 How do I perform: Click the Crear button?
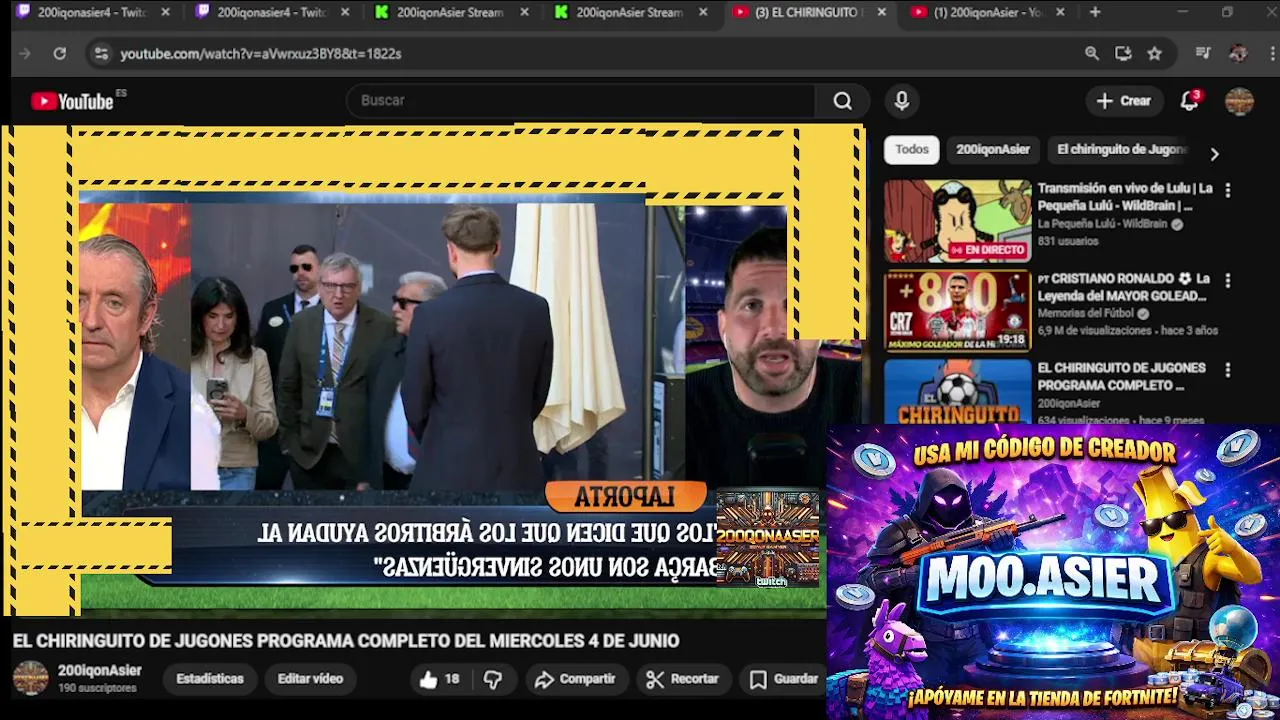point(1123,101)
